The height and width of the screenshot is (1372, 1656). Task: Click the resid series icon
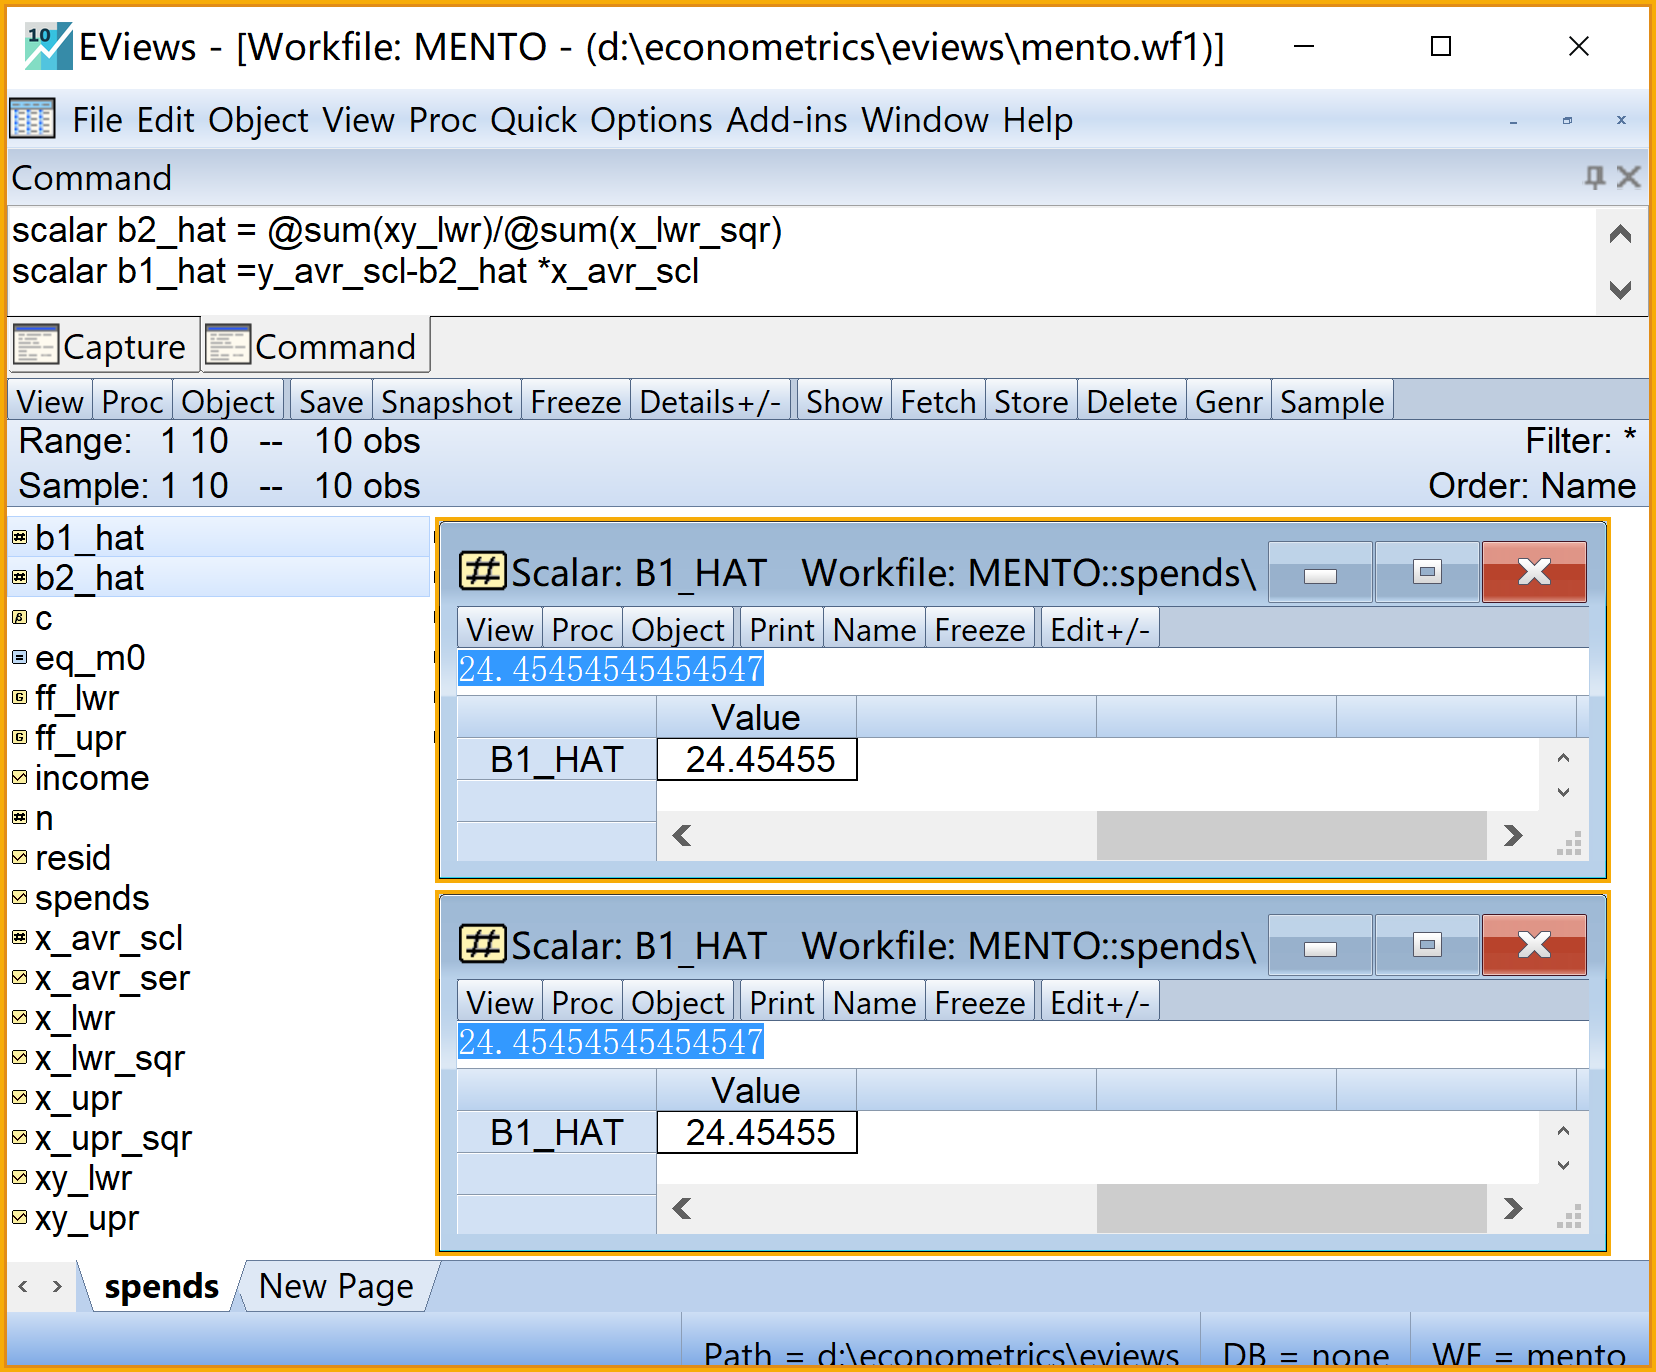click(x=19, y=858)
